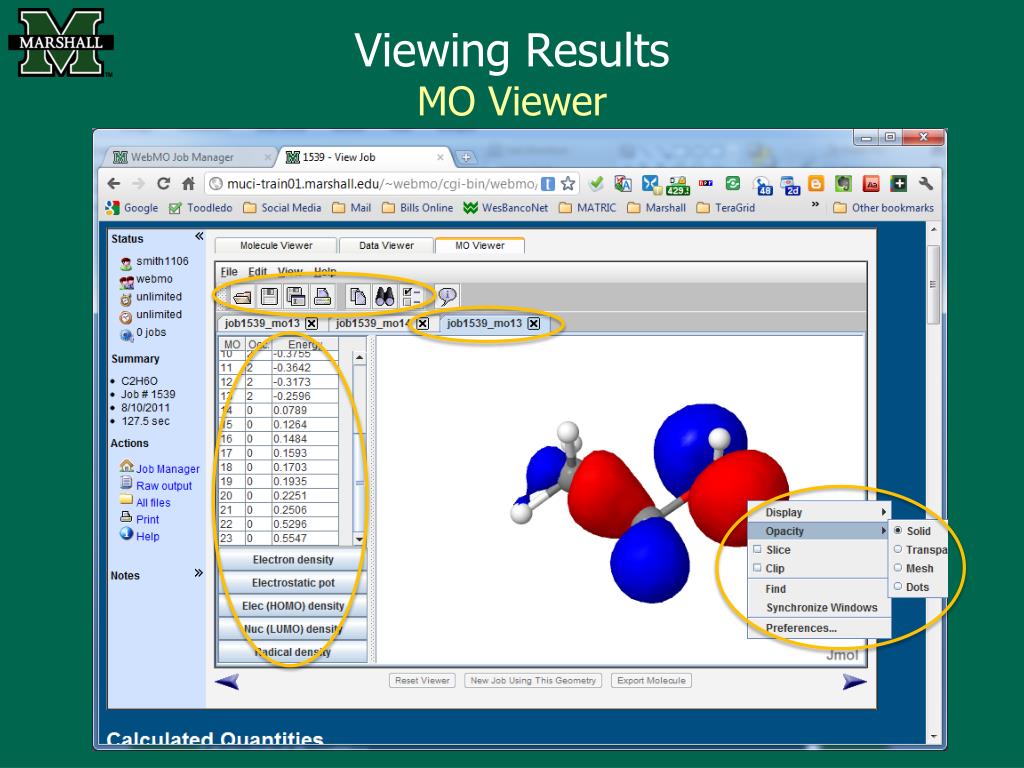Click the Evernote elephant extension icon
Screen dimensions: 1024x768
(843, 184)
